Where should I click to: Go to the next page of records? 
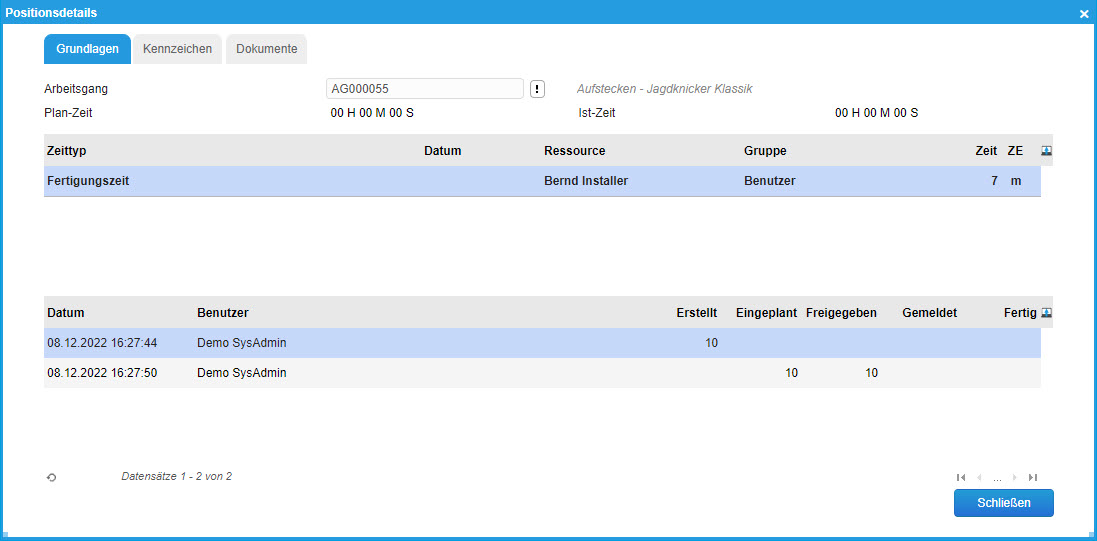tap(1015, 478)
